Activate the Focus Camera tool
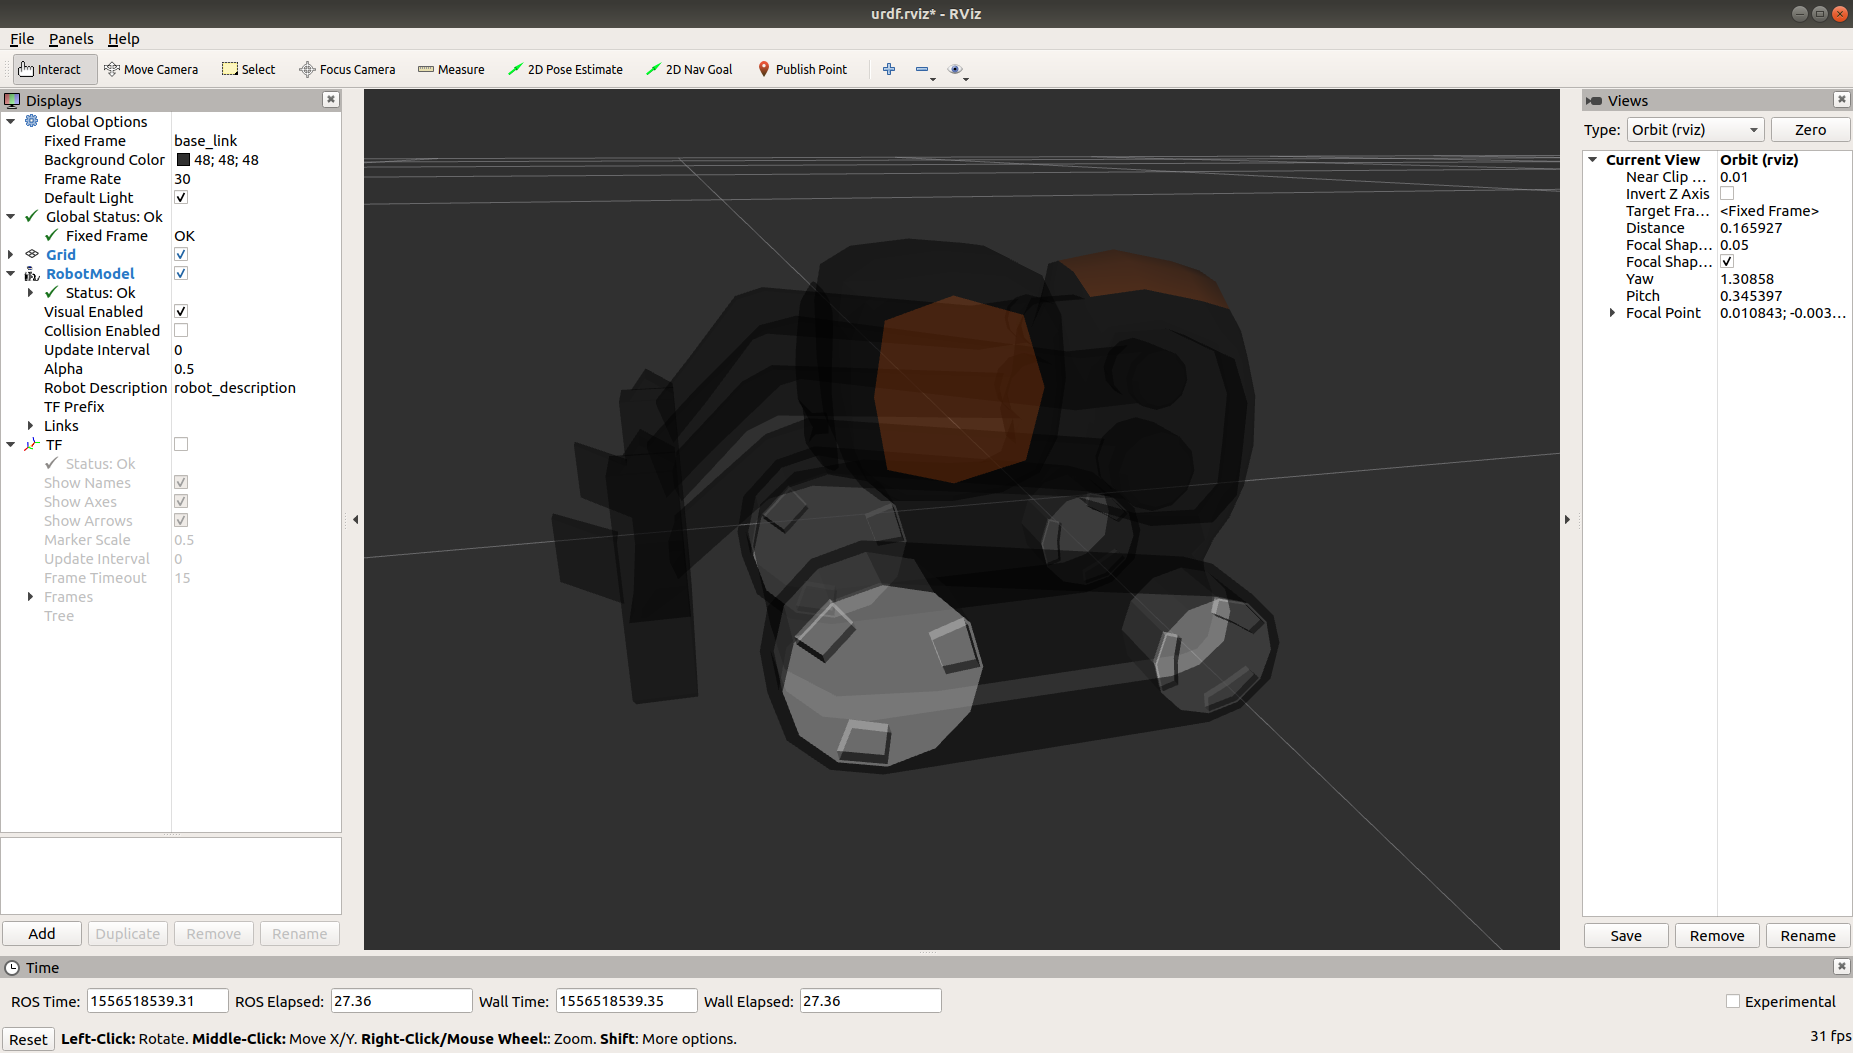The image size is (1853, 1053). point(347,69)
